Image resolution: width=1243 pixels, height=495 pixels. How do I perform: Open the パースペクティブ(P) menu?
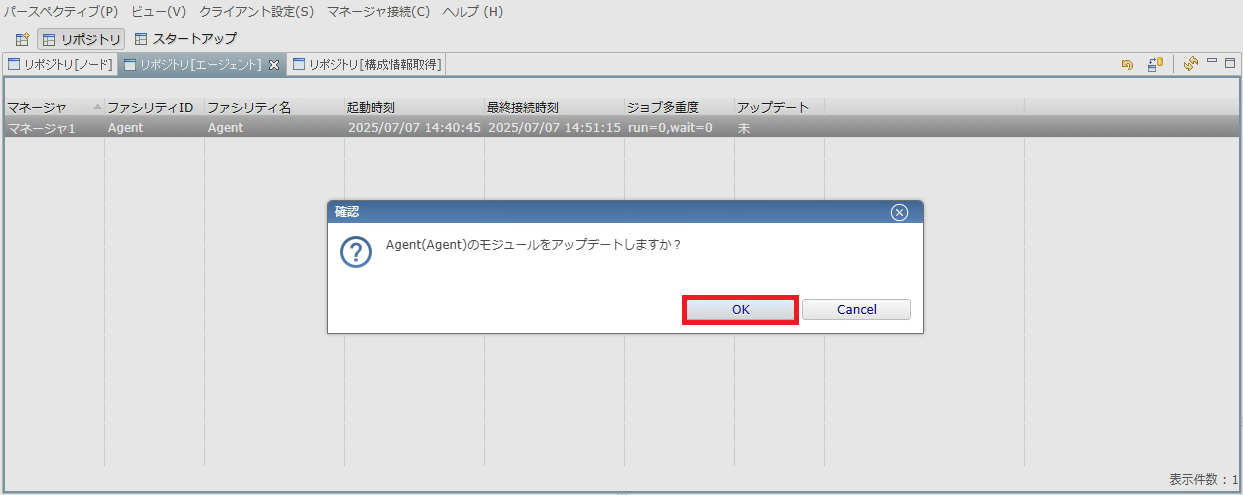(61, 12)
